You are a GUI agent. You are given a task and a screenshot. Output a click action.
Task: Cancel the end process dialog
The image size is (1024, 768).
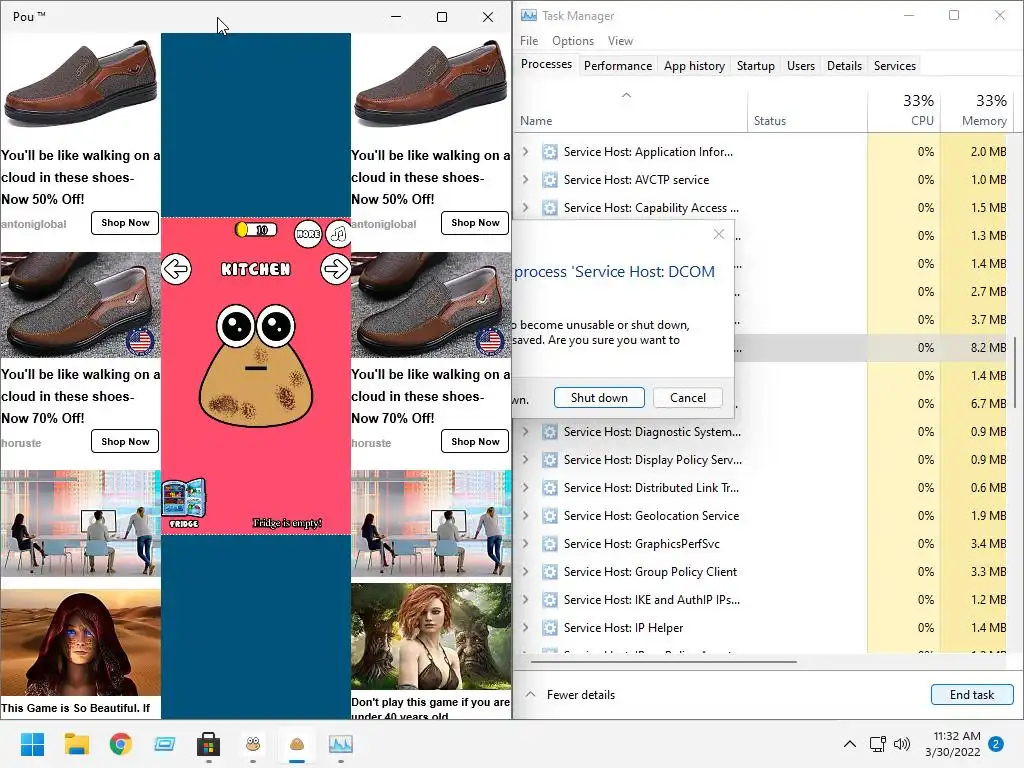688,398
